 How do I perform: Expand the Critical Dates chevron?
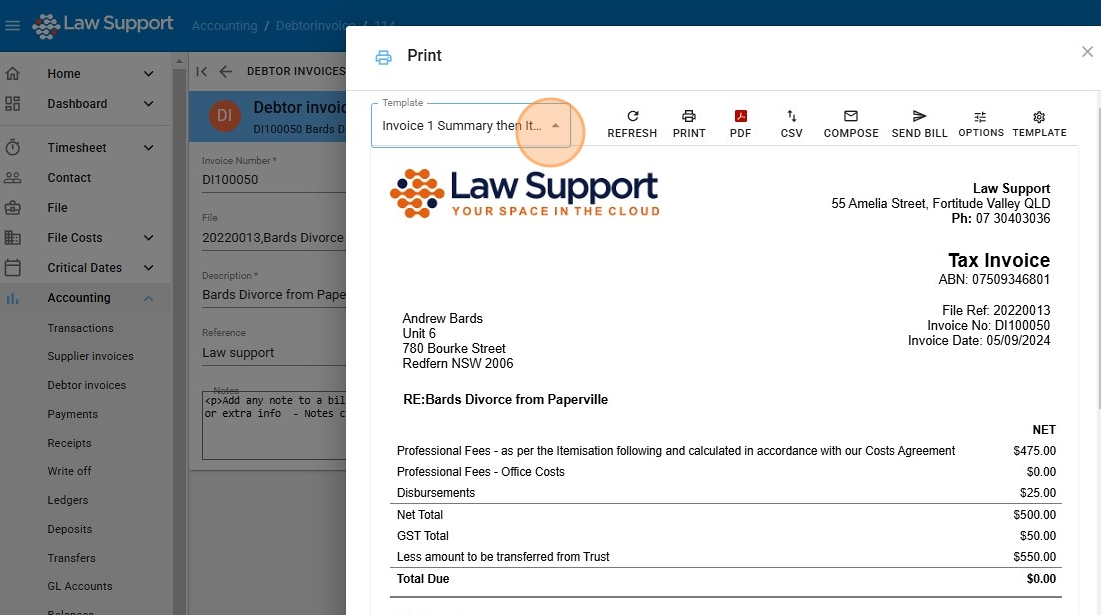(x=148, y=268)
